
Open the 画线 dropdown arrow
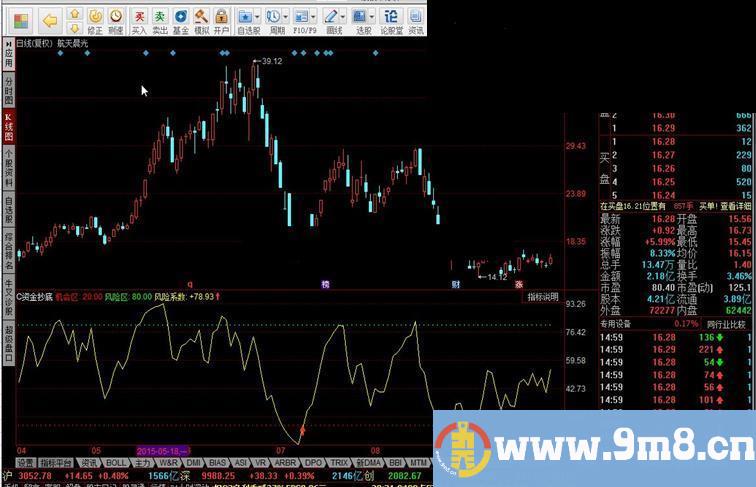(x=345, y=17)
